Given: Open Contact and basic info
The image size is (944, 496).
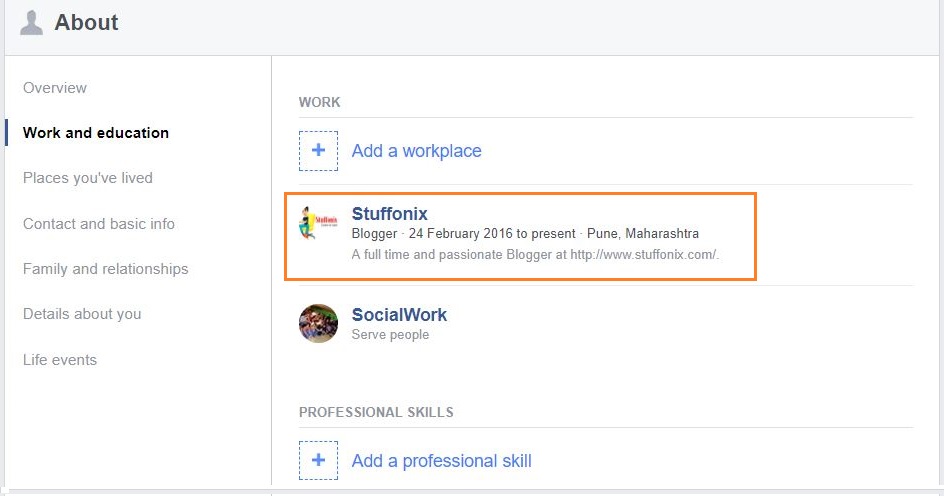Looking at the screenshot, I should pos(99,224).
